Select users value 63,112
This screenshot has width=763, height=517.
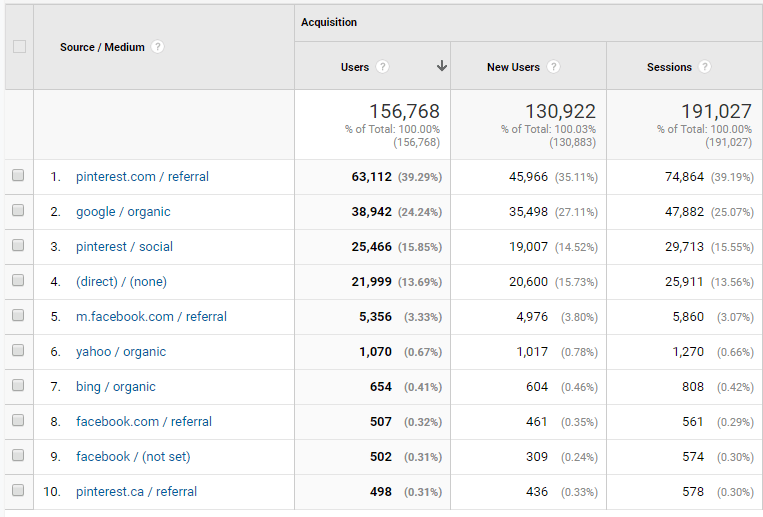pyautogui.click(x=372, y=177)
